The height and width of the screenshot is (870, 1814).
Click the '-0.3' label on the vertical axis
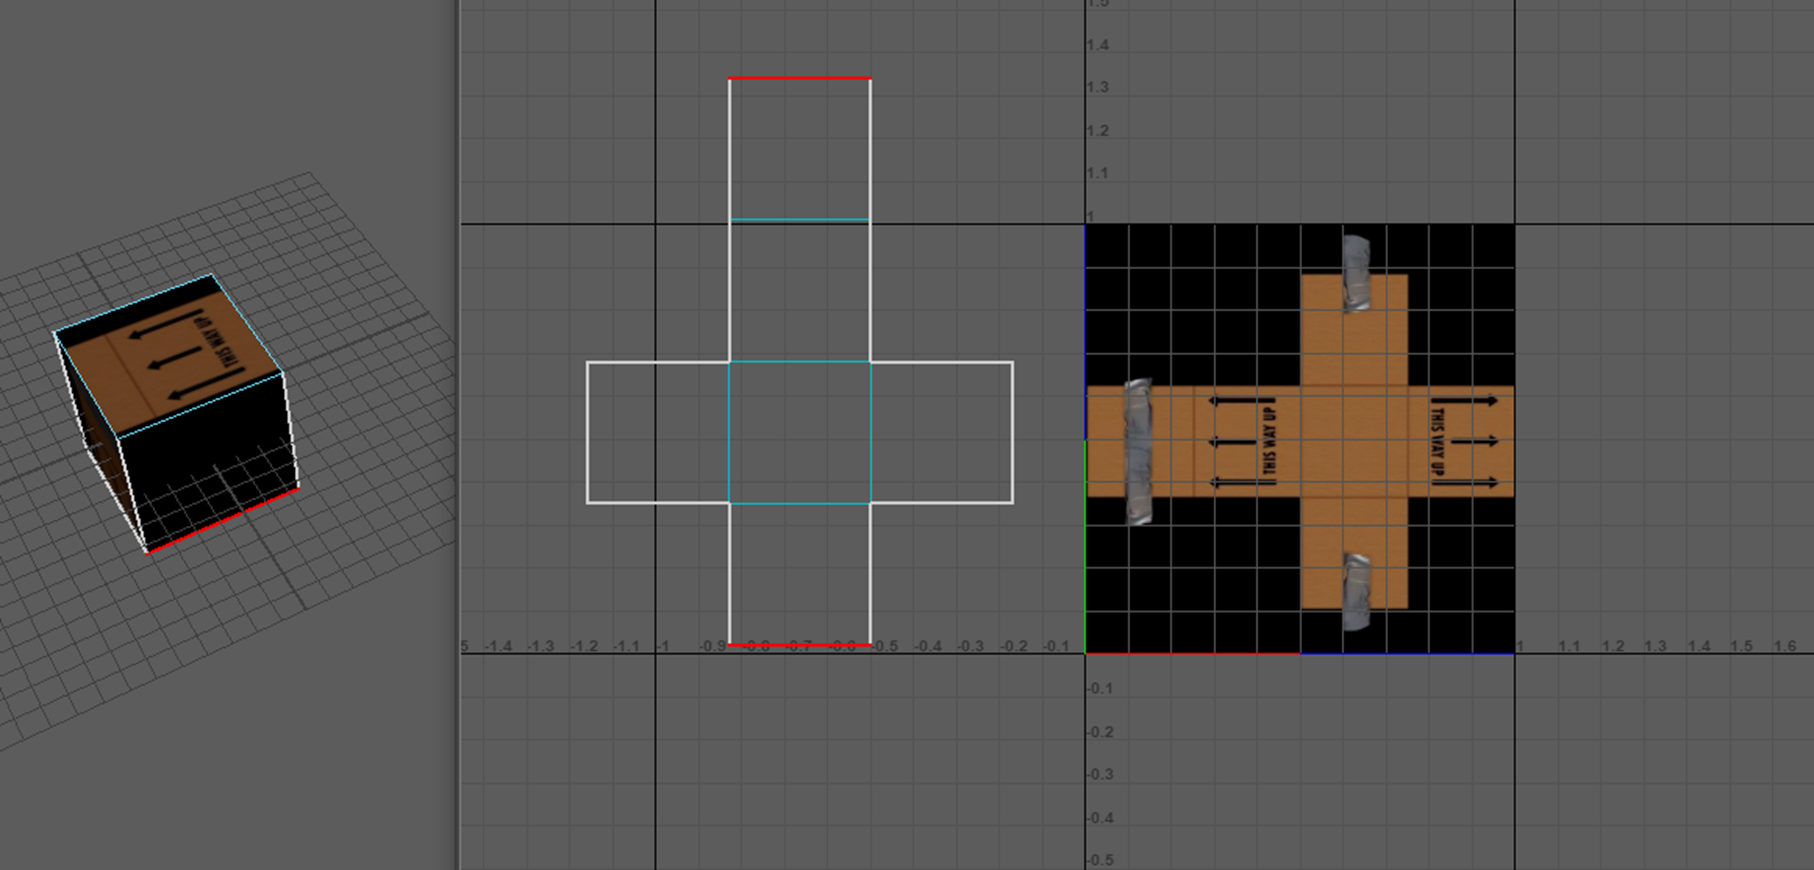1101,774
